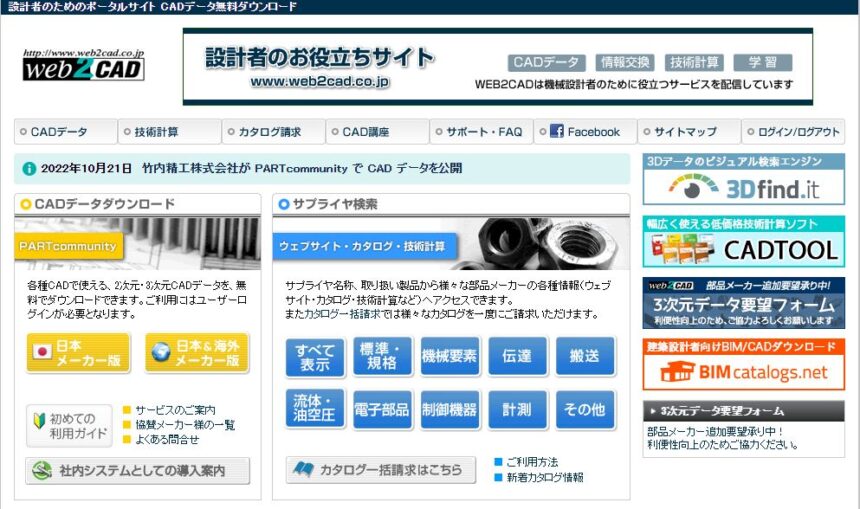Viewport: 860px width, 509px height.
Task: Click the book icon on catalog button
Action: click(303, 469)
